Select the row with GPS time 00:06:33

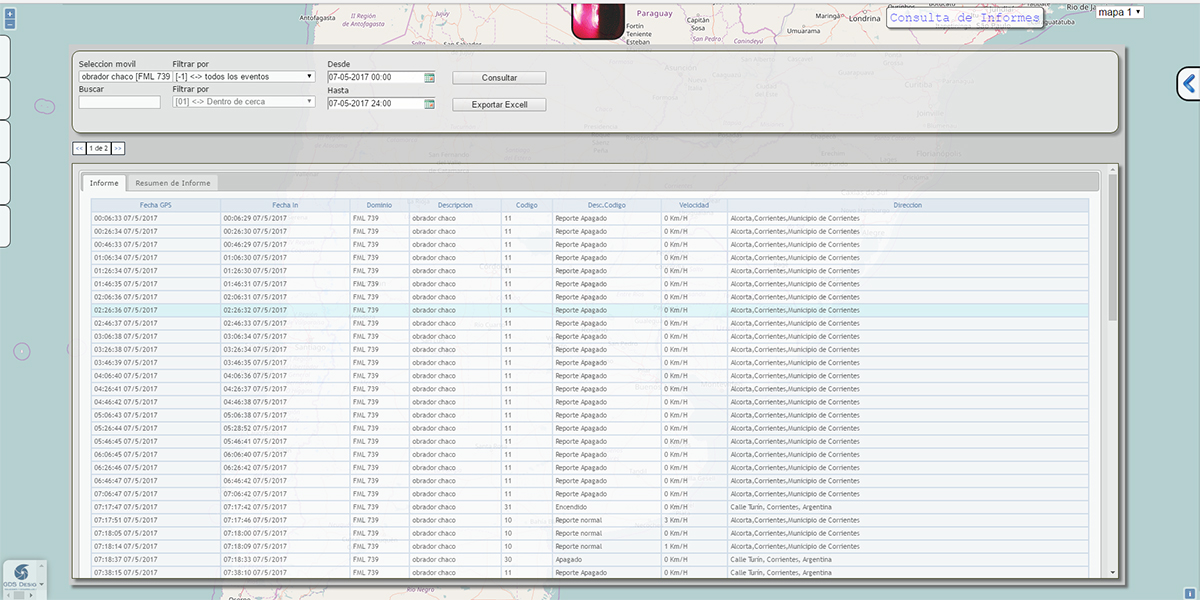590,218
